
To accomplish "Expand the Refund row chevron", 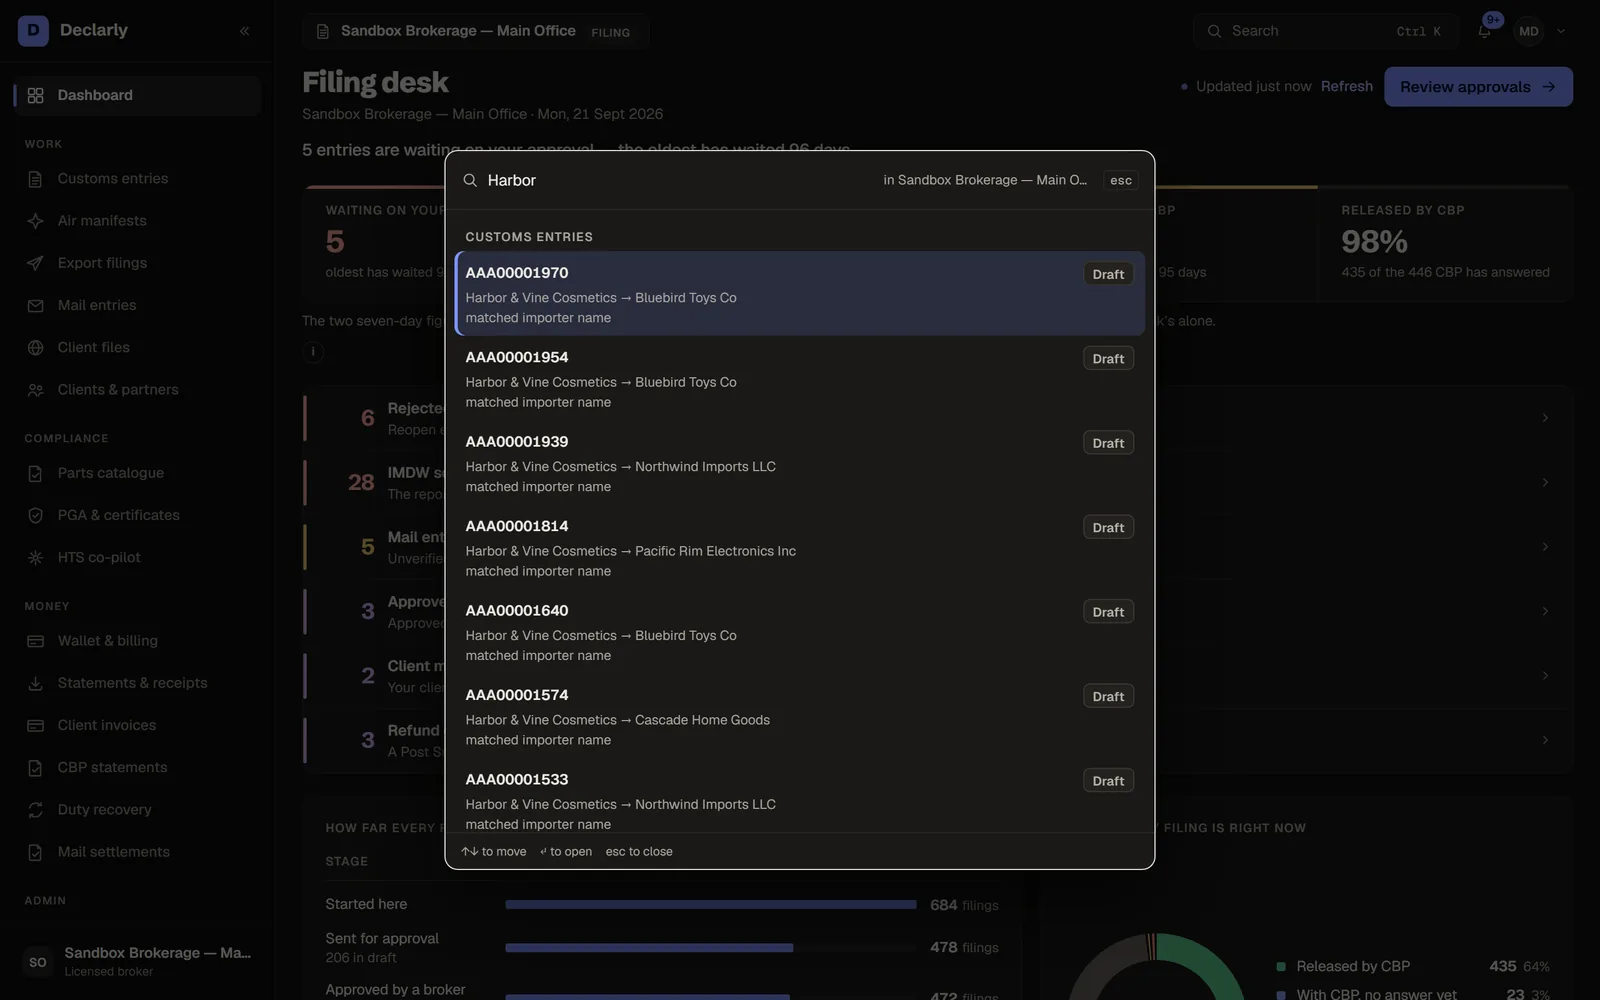I will coord(1545,740).
